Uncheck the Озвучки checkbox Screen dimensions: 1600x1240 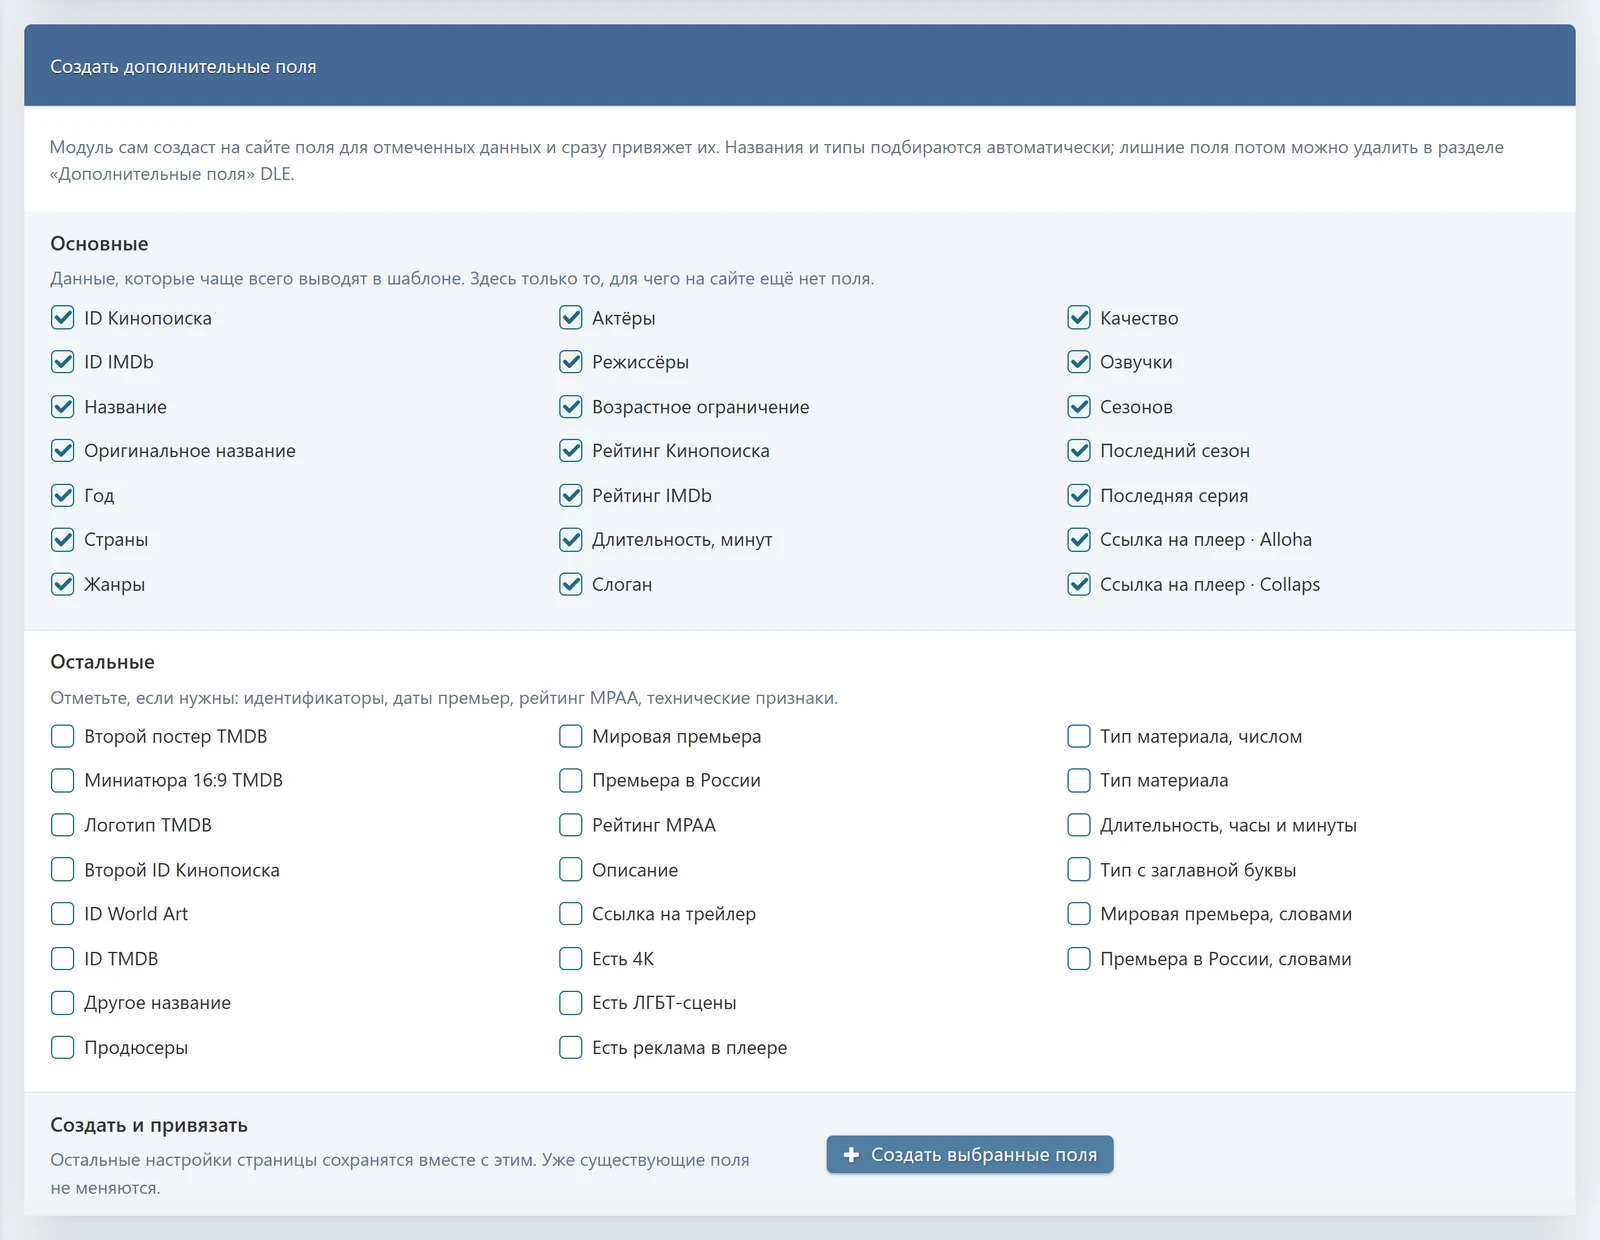pyautogui.click(x=1079, y=362)
